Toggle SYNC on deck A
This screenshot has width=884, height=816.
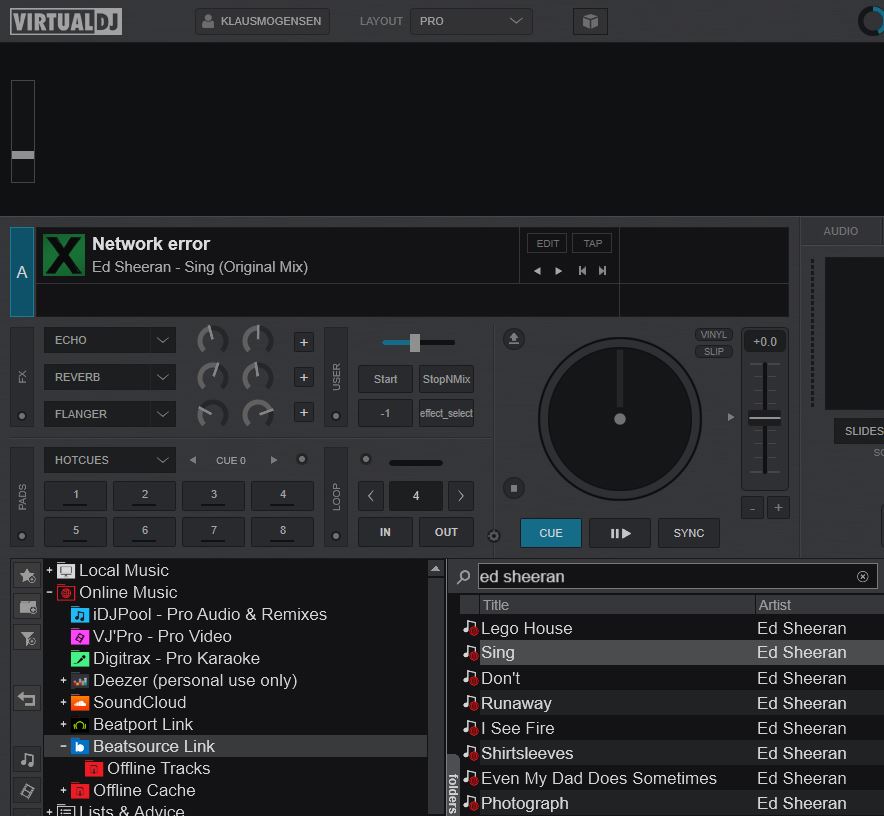tap(688, 533)
